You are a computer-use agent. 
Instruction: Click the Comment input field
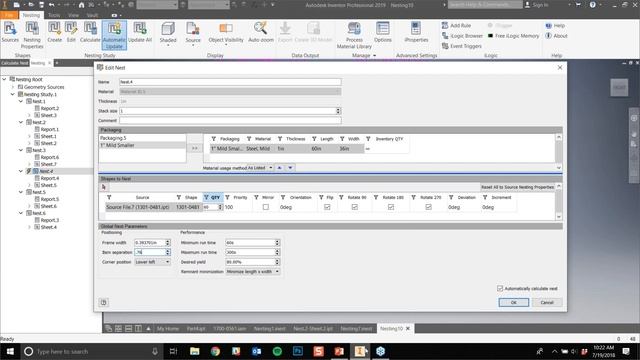(x=230, y=120)
